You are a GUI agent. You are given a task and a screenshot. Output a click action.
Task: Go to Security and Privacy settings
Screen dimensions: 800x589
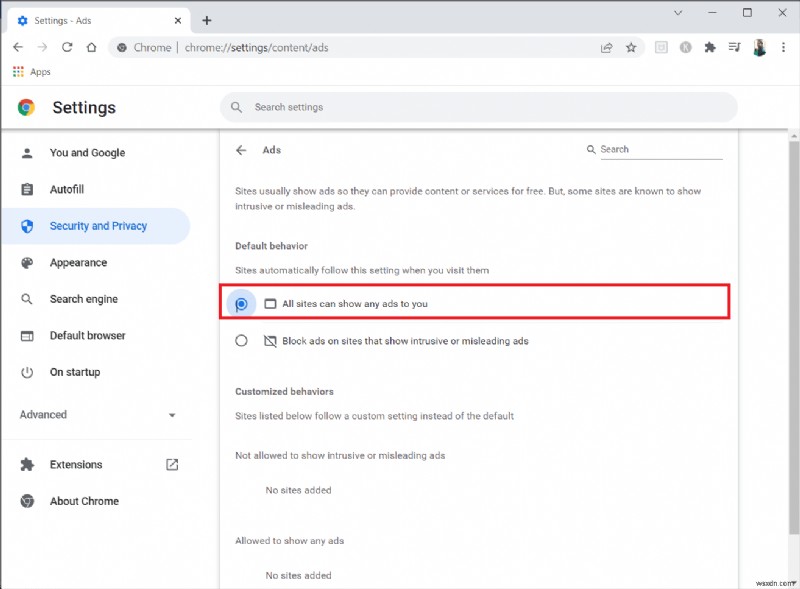(98, 226)
